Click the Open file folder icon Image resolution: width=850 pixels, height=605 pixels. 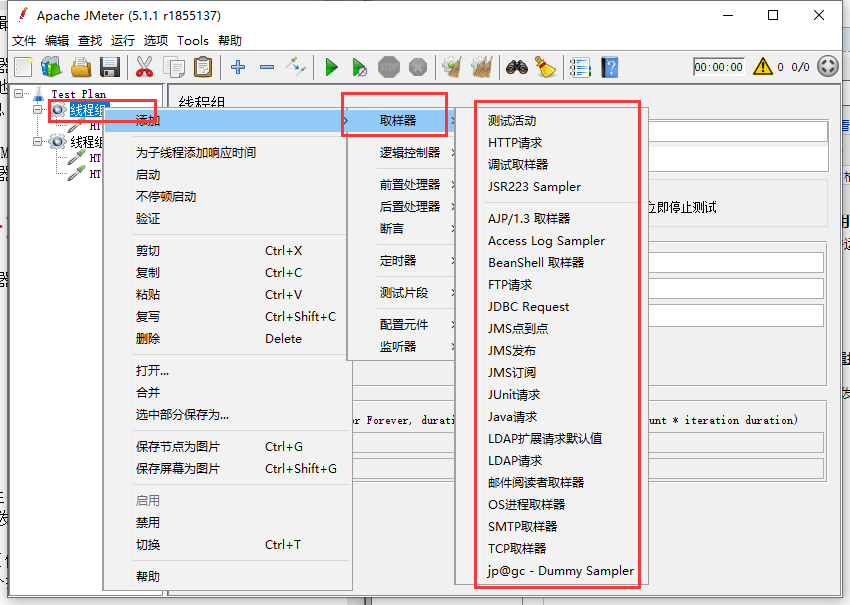(81, 67)
